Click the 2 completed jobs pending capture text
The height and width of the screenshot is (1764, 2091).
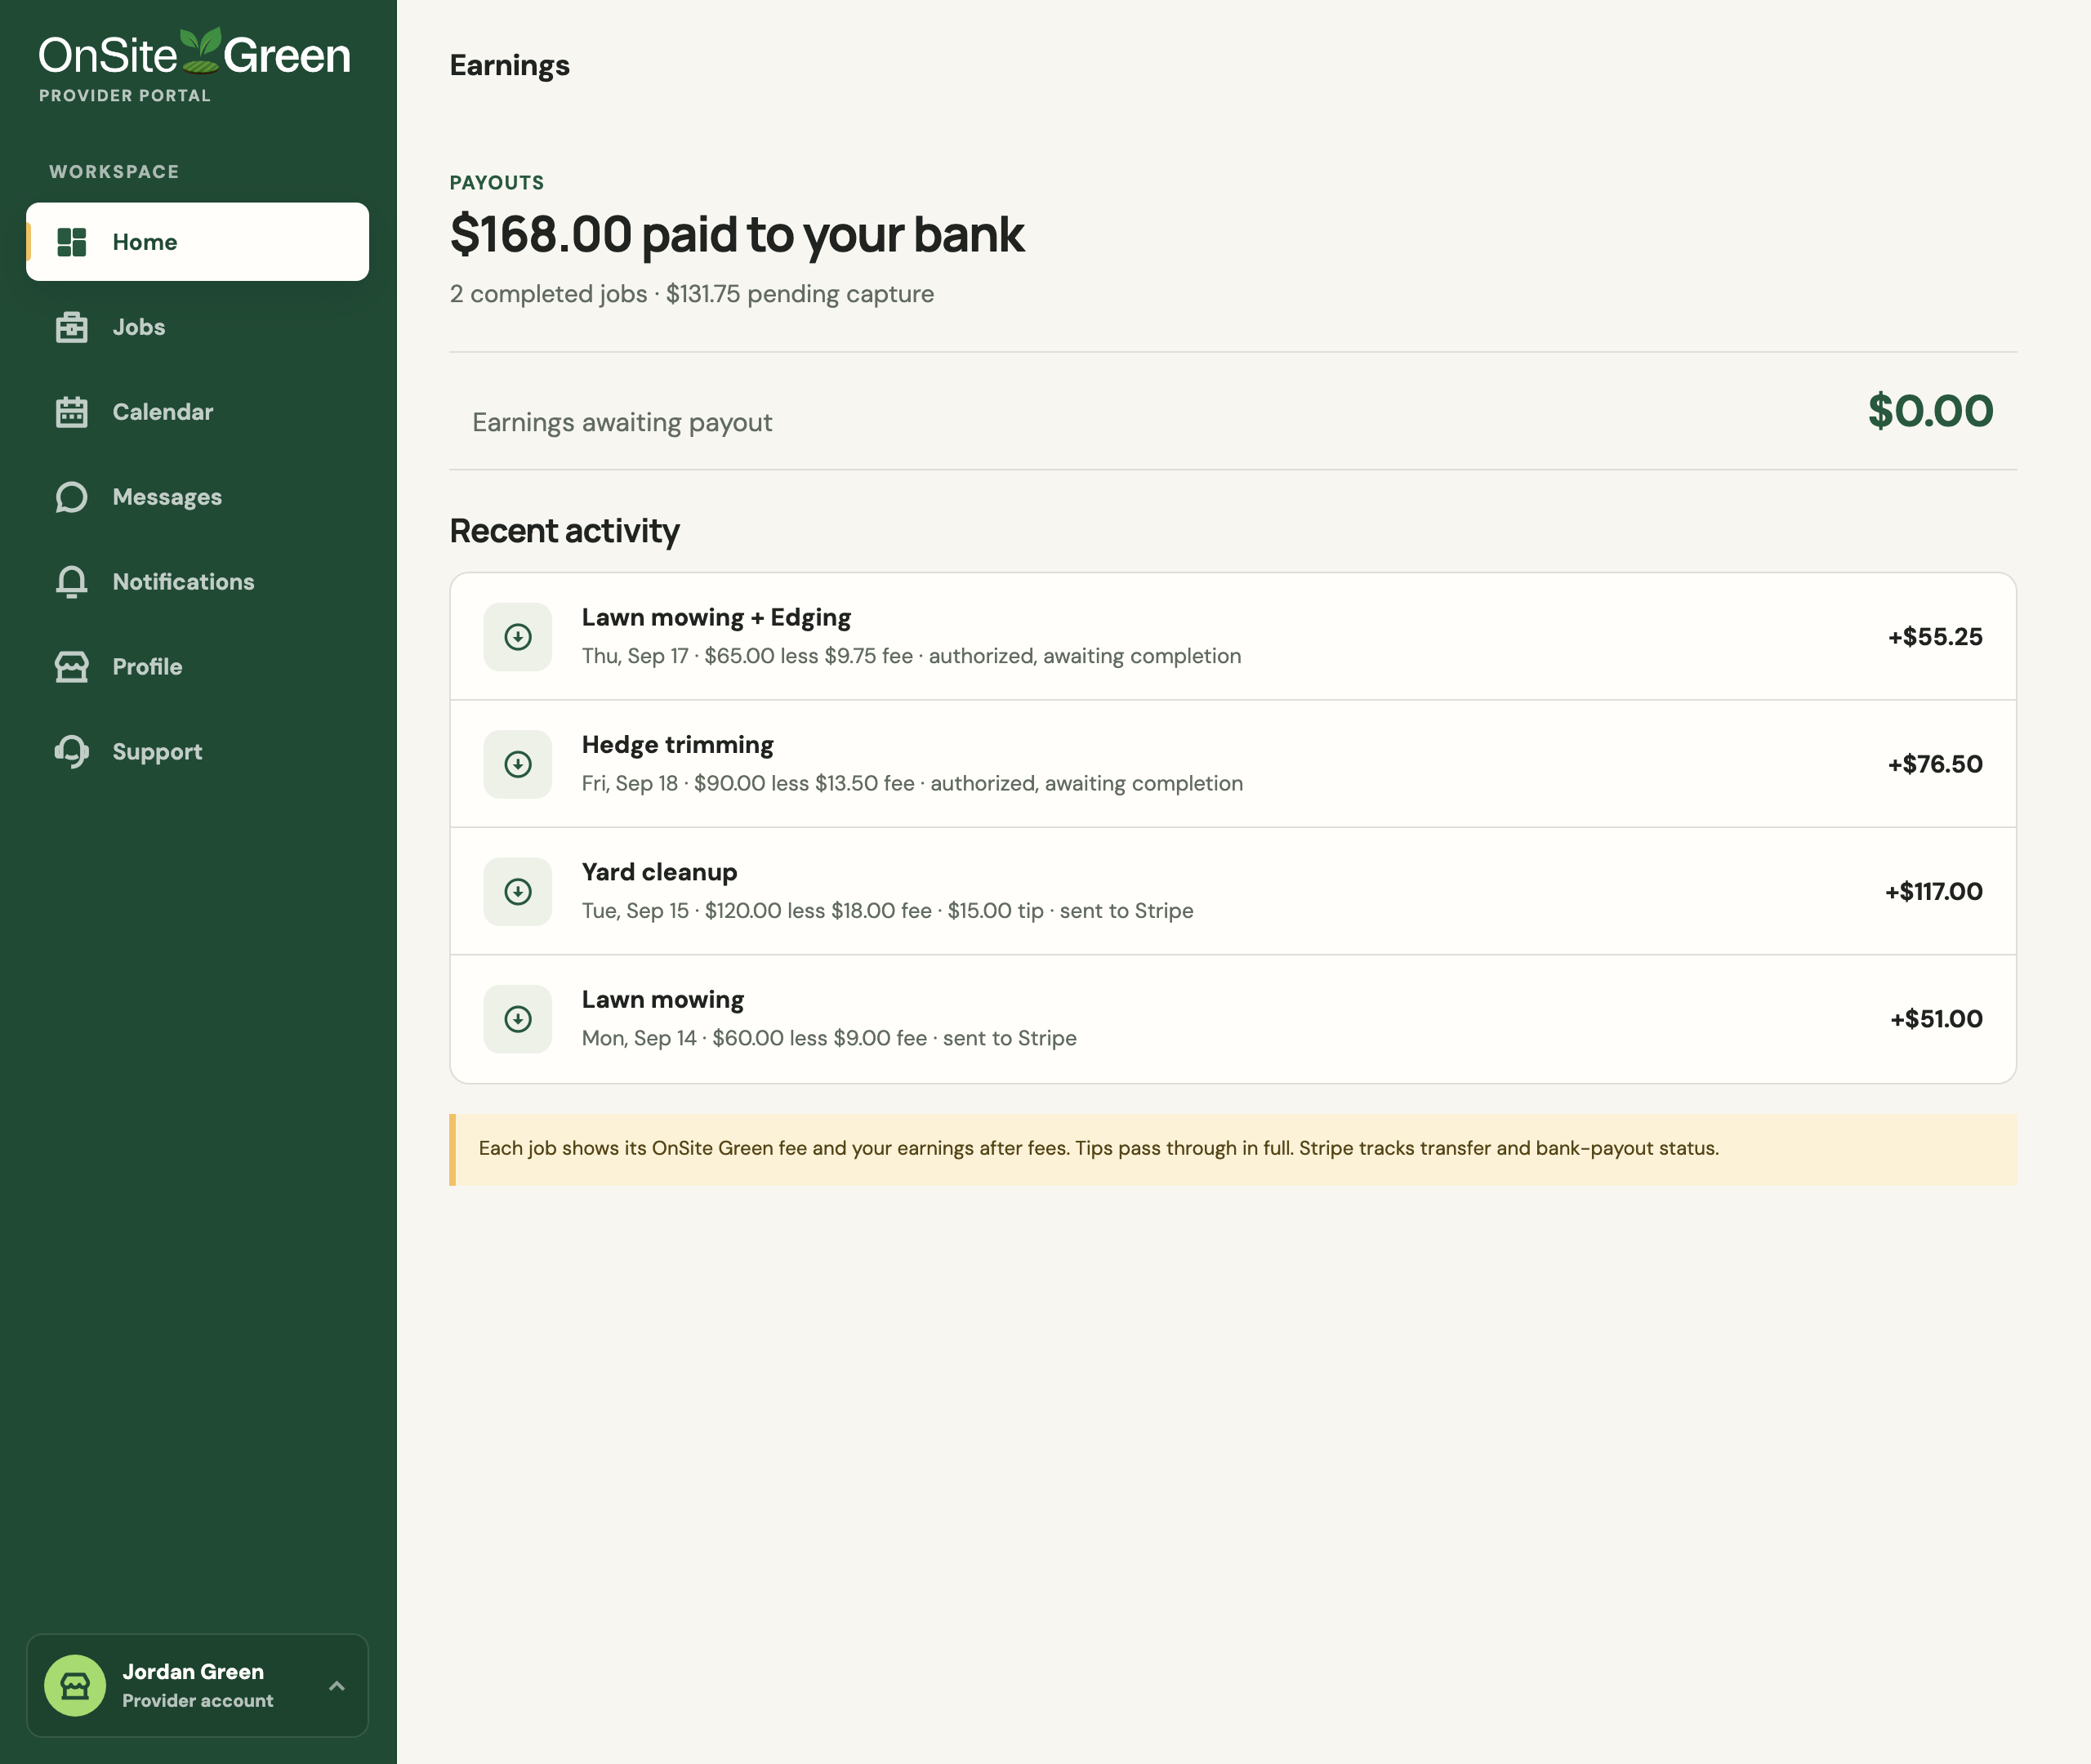(692, 294)
